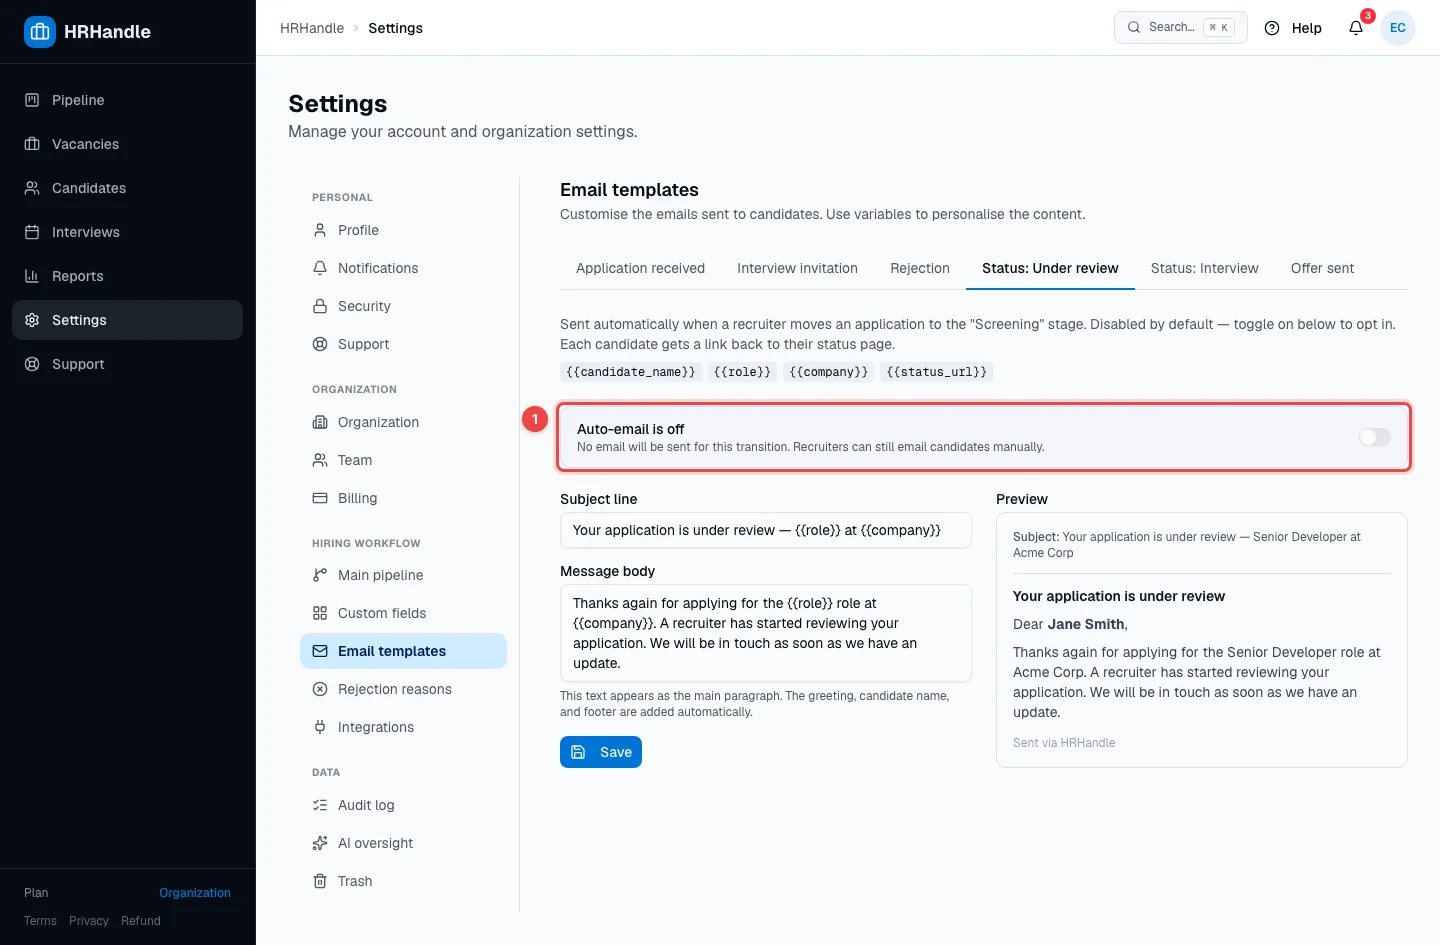Image resolution: width=1440 pixels, height=945 pixels.
Task: Open the Refund footer link
Action: coord(141,921)
